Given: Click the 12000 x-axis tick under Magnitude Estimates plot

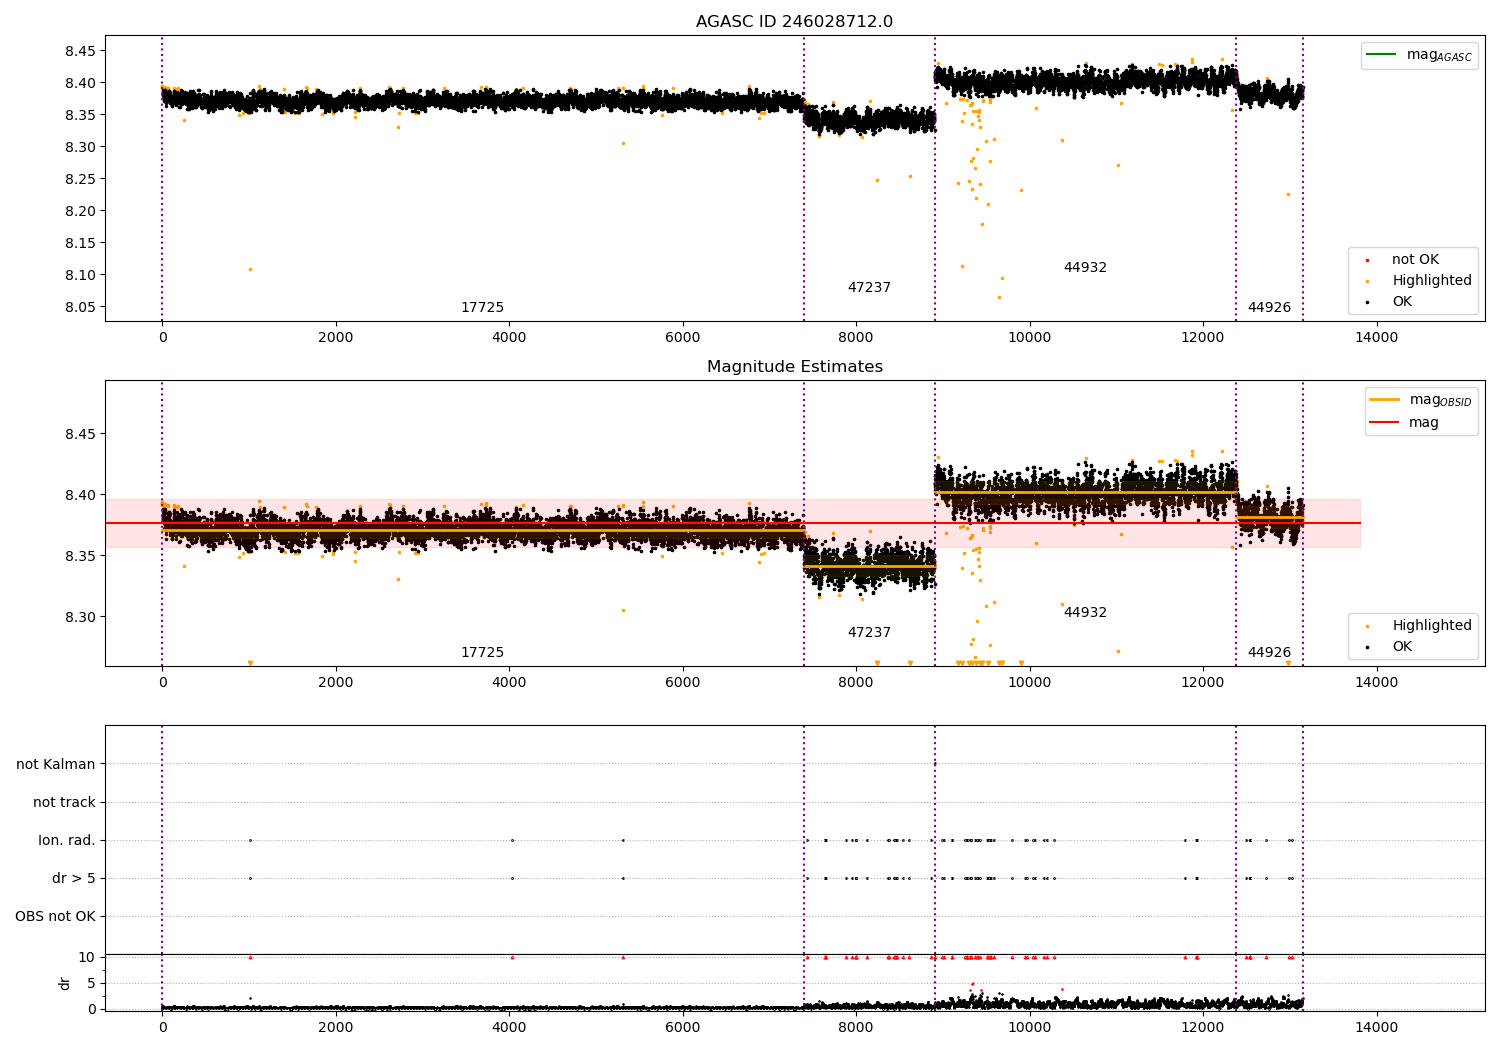Looking at the screenshot, I should pos(1203,682).
